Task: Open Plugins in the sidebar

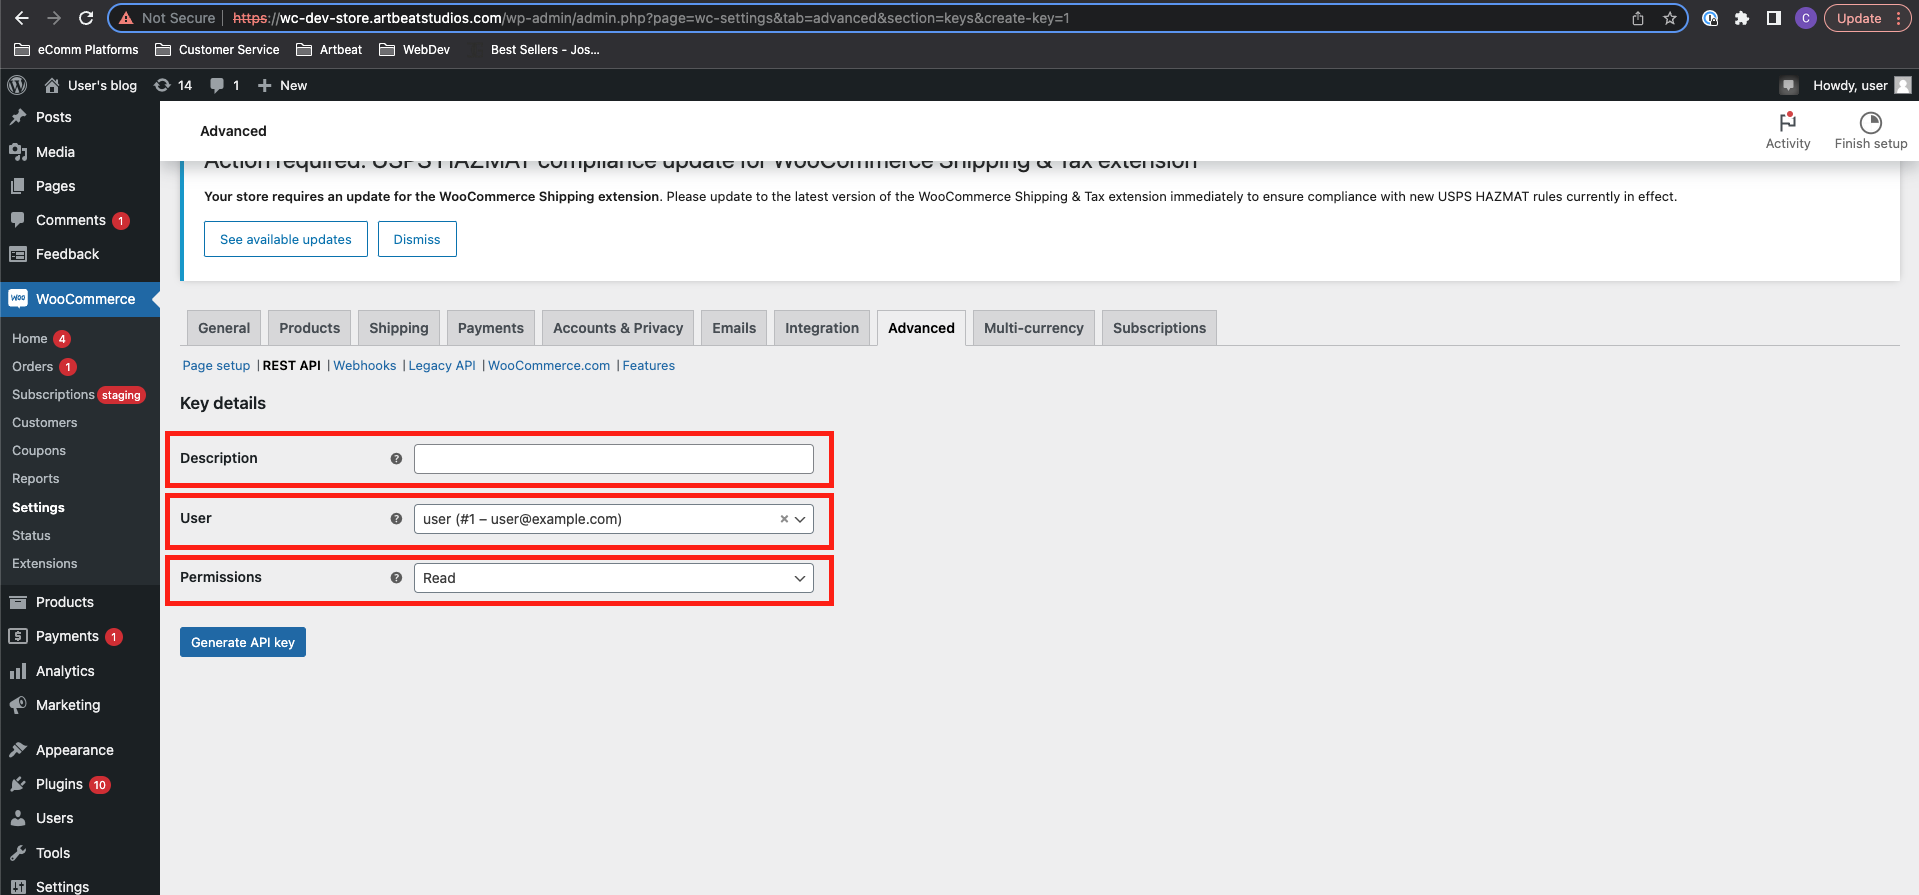Action: 80,784
